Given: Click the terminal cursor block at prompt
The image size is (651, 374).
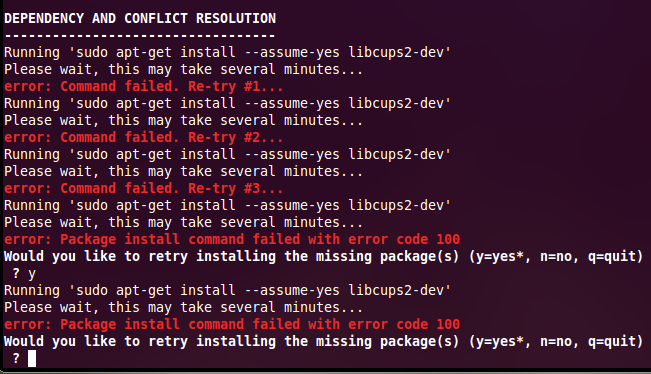Looking at the screenshot, I should (x=32, y=359).
